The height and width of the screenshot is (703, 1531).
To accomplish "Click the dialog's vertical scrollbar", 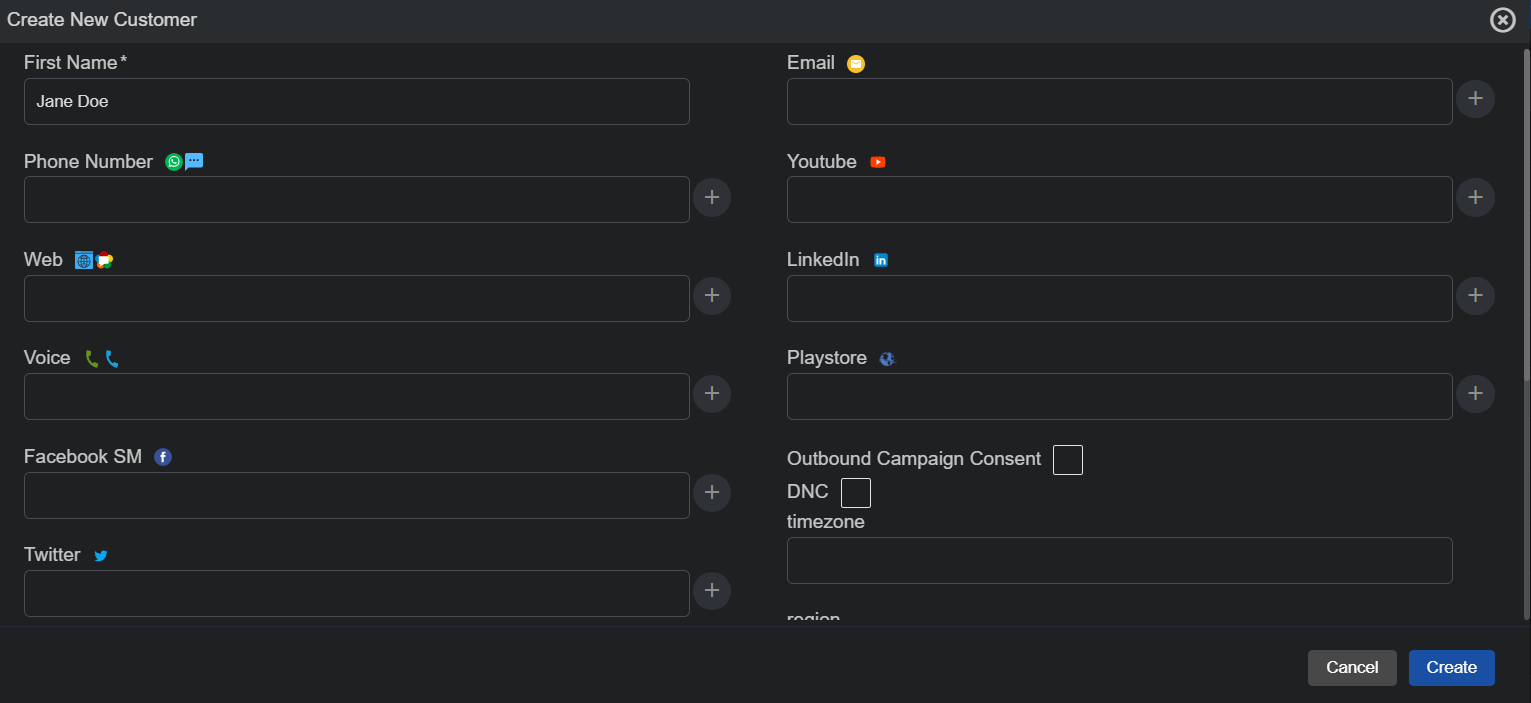I will 1526,214.
